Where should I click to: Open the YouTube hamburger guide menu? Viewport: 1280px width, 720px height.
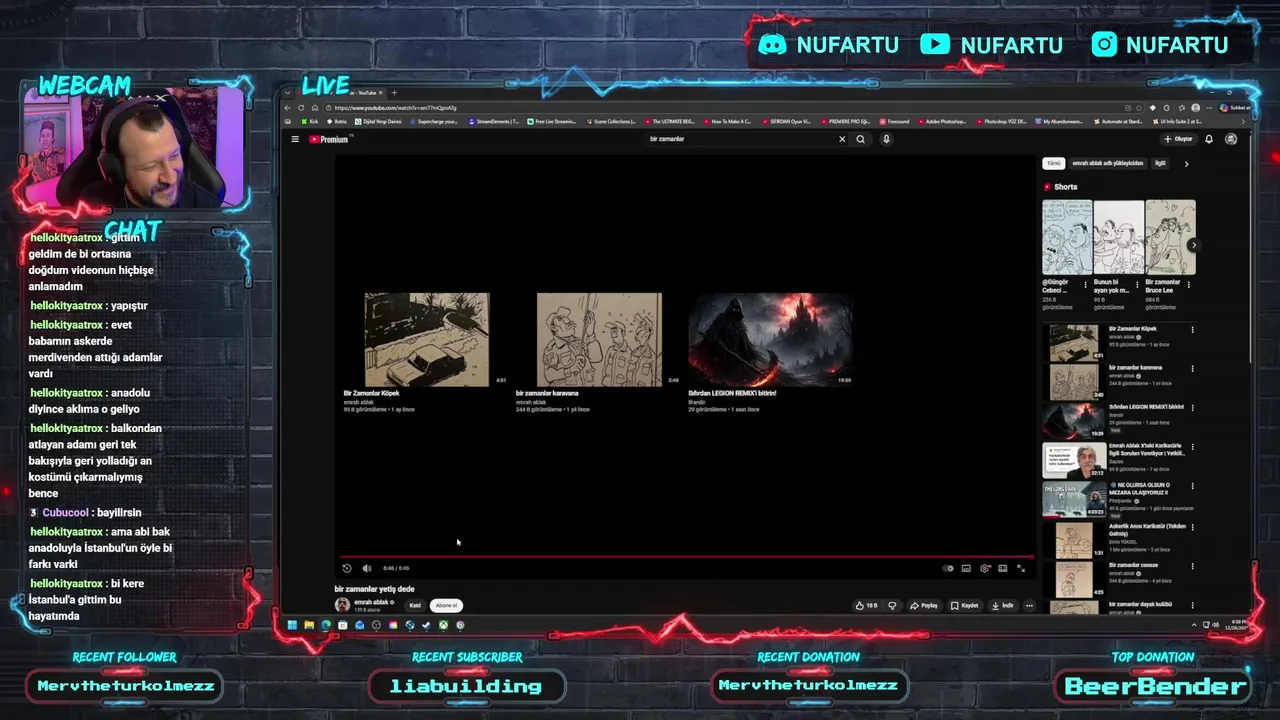coord(295,139)
